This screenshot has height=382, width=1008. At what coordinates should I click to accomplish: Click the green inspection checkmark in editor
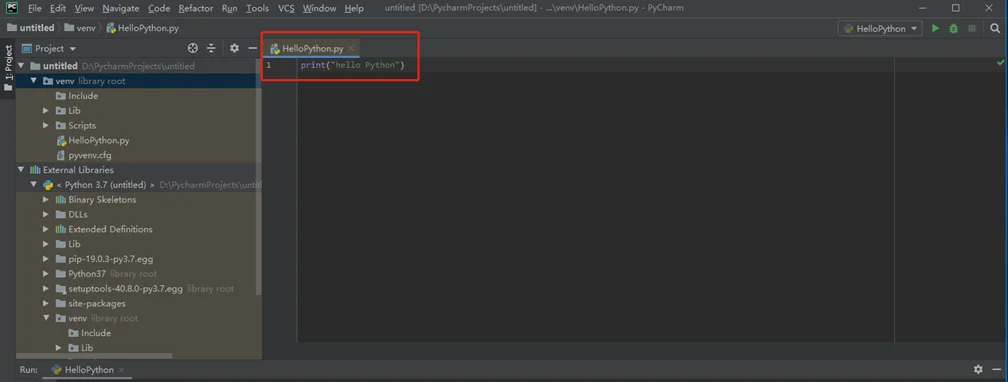pos(1000,63)
